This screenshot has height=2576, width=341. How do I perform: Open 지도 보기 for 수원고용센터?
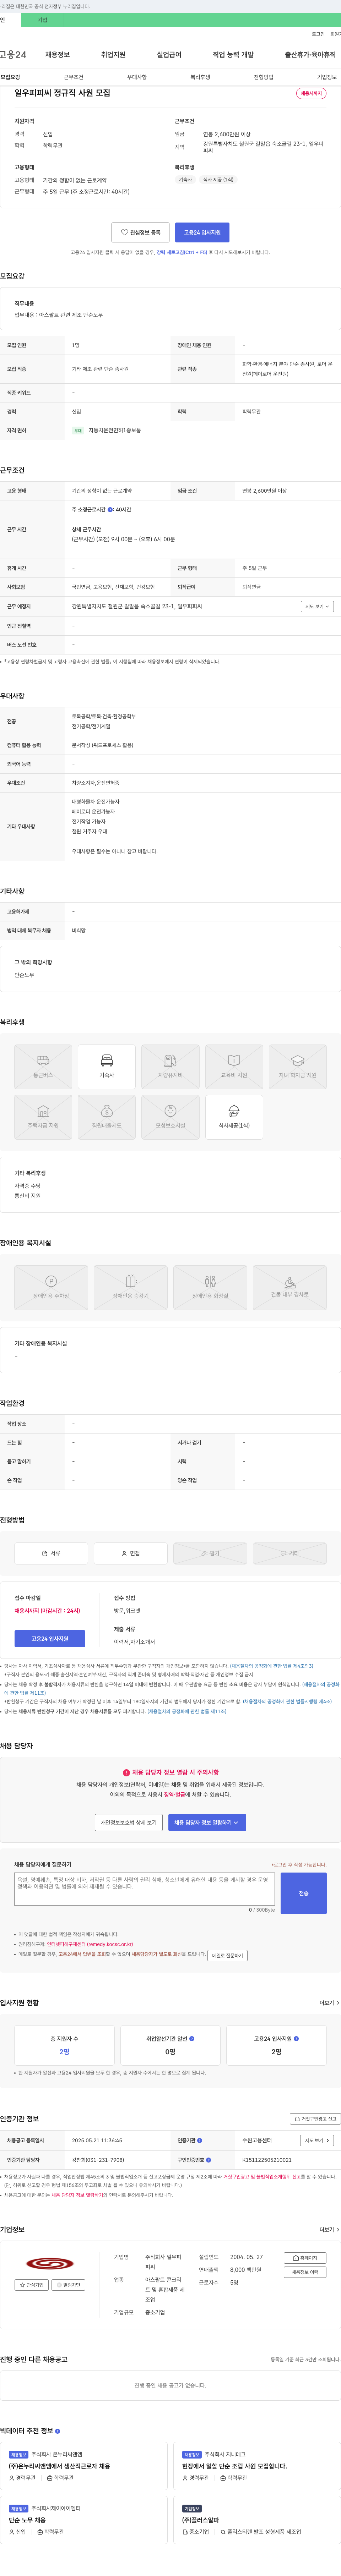317,2140
